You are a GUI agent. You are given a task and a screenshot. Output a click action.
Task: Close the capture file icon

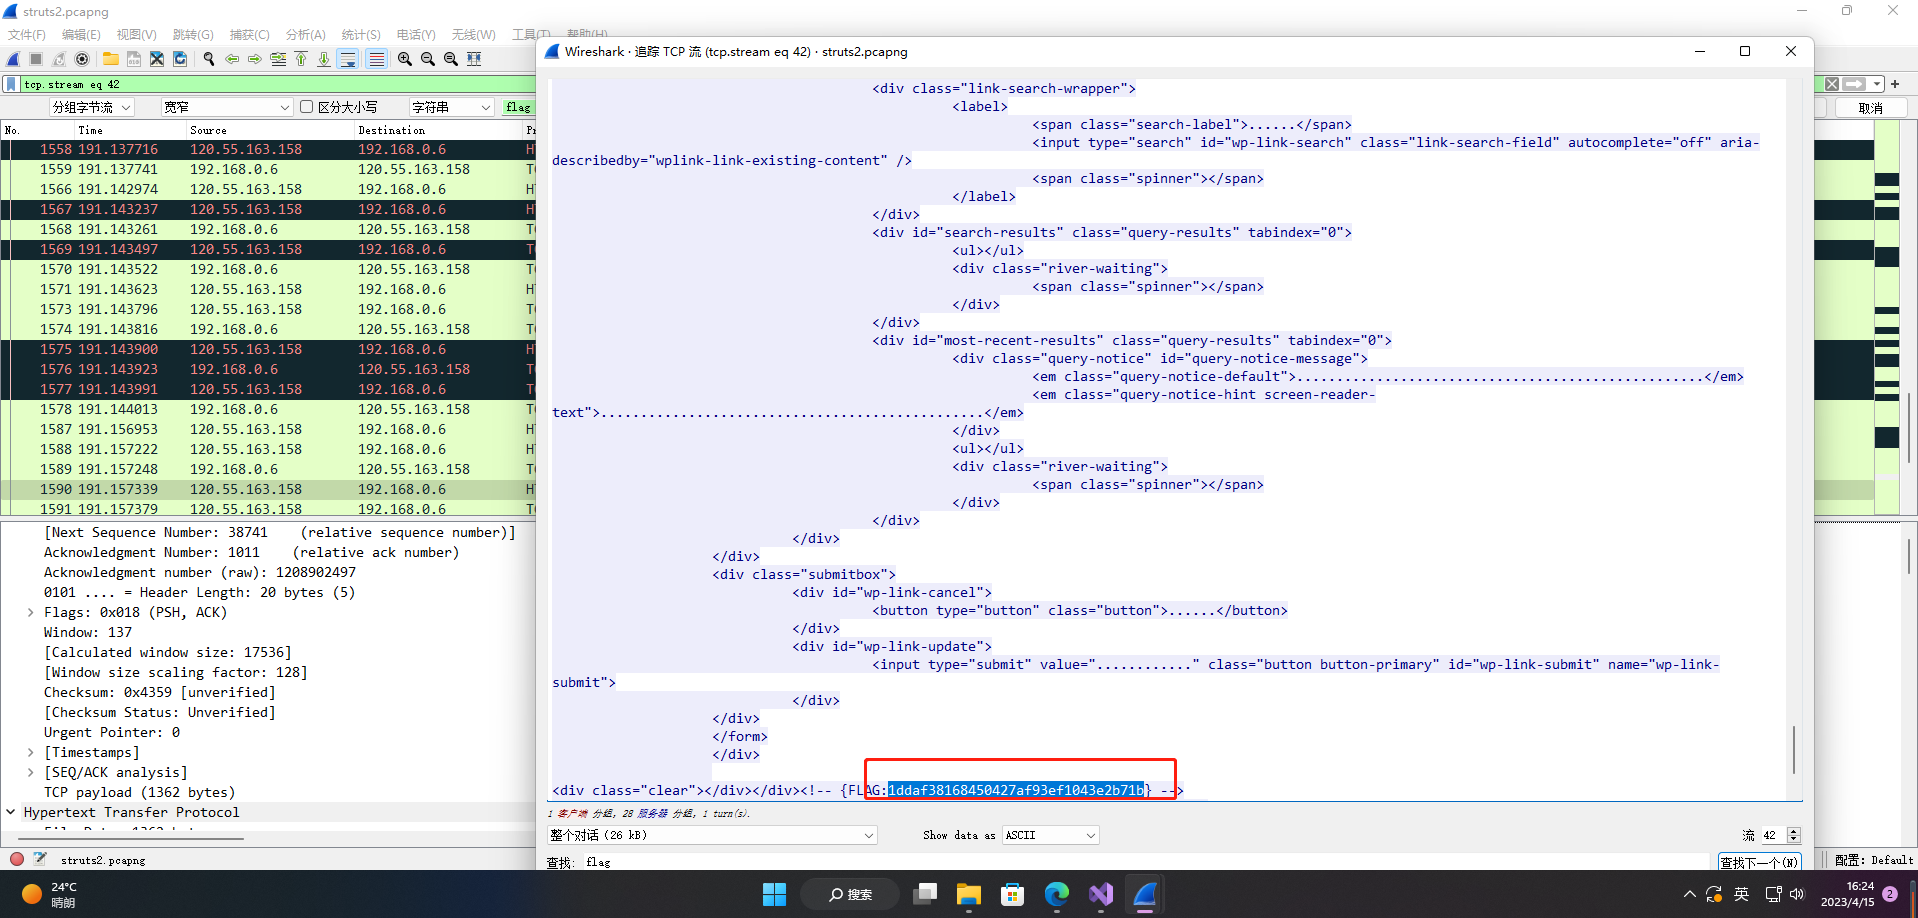157,59
